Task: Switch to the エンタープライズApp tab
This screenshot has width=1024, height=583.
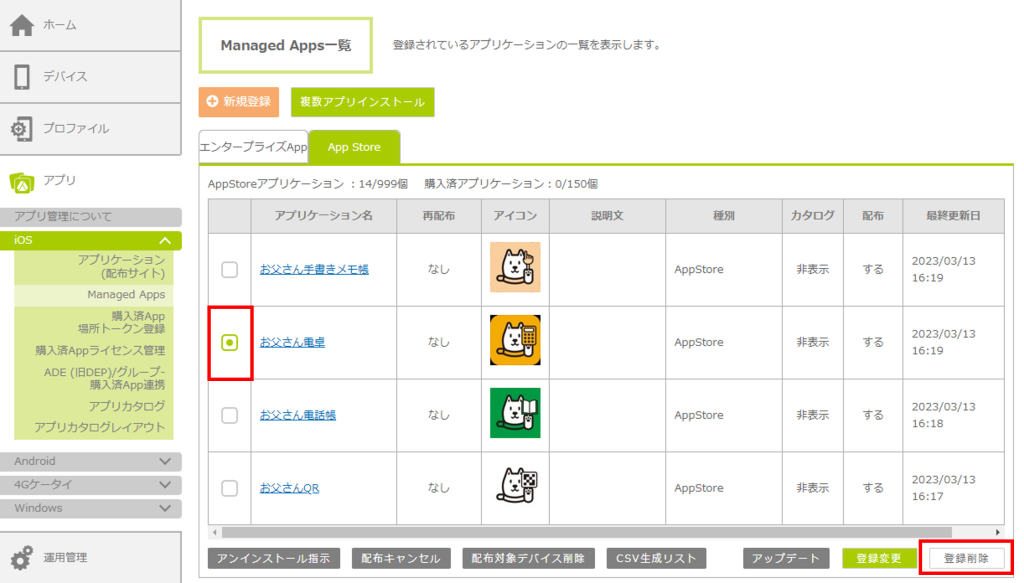Action: pos(253,147)
